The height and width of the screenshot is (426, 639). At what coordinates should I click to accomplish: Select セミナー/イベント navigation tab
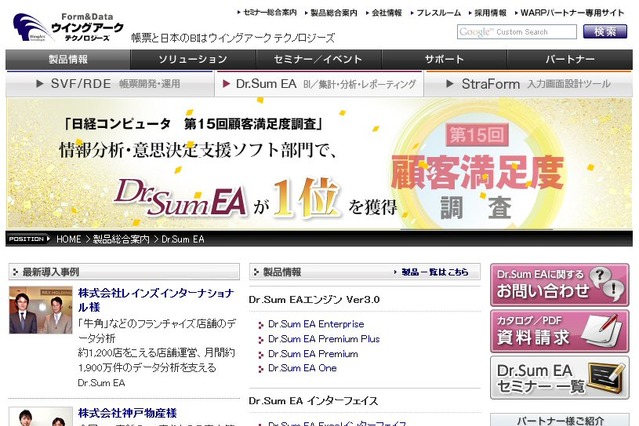click(x=318, y=60)
